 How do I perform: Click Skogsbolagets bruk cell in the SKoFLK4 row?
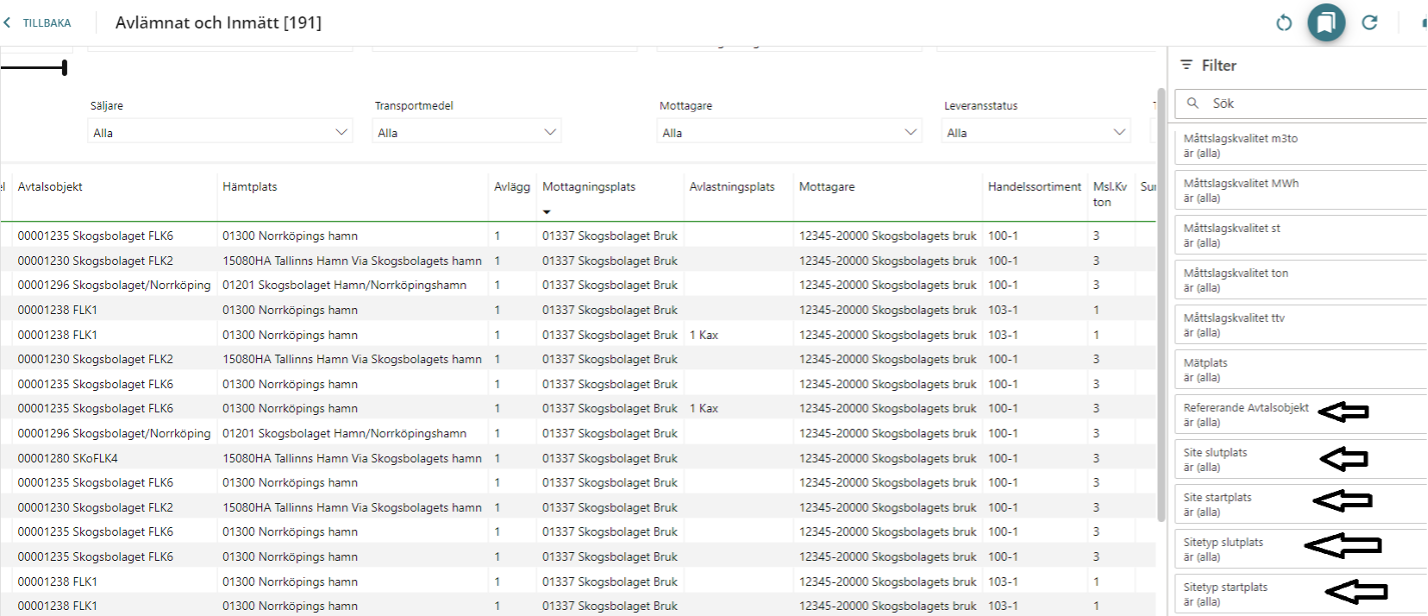pos(887,458)
